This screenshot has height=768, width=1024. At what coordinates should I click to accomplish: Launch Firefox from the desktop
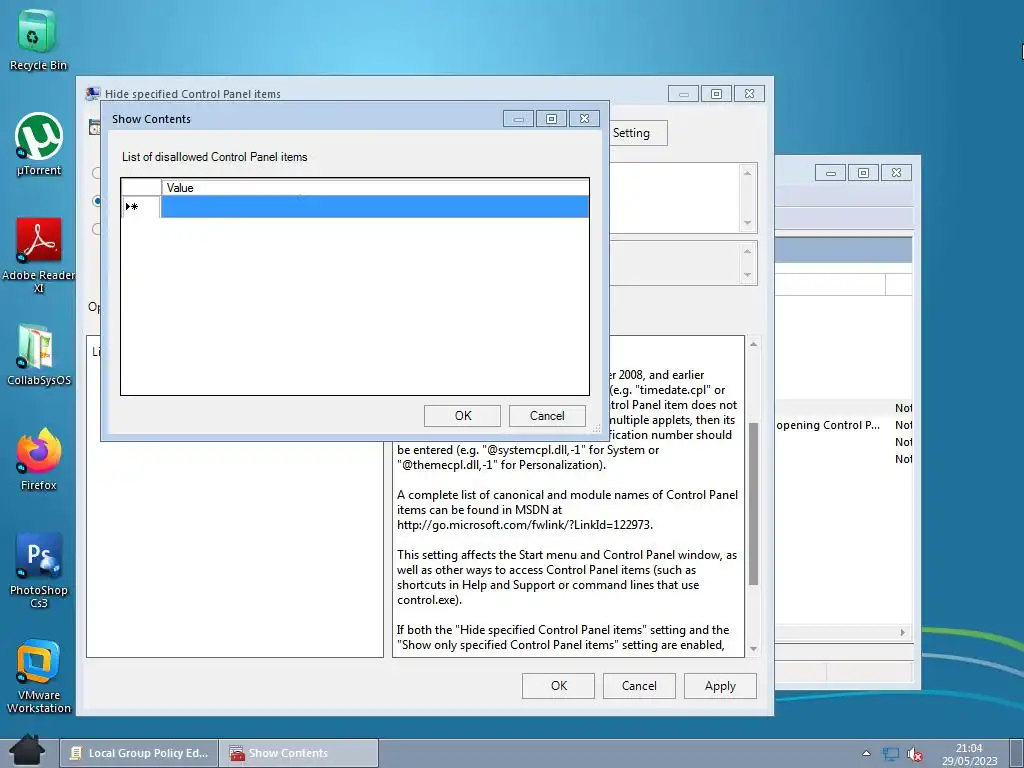tap(39, 459)
